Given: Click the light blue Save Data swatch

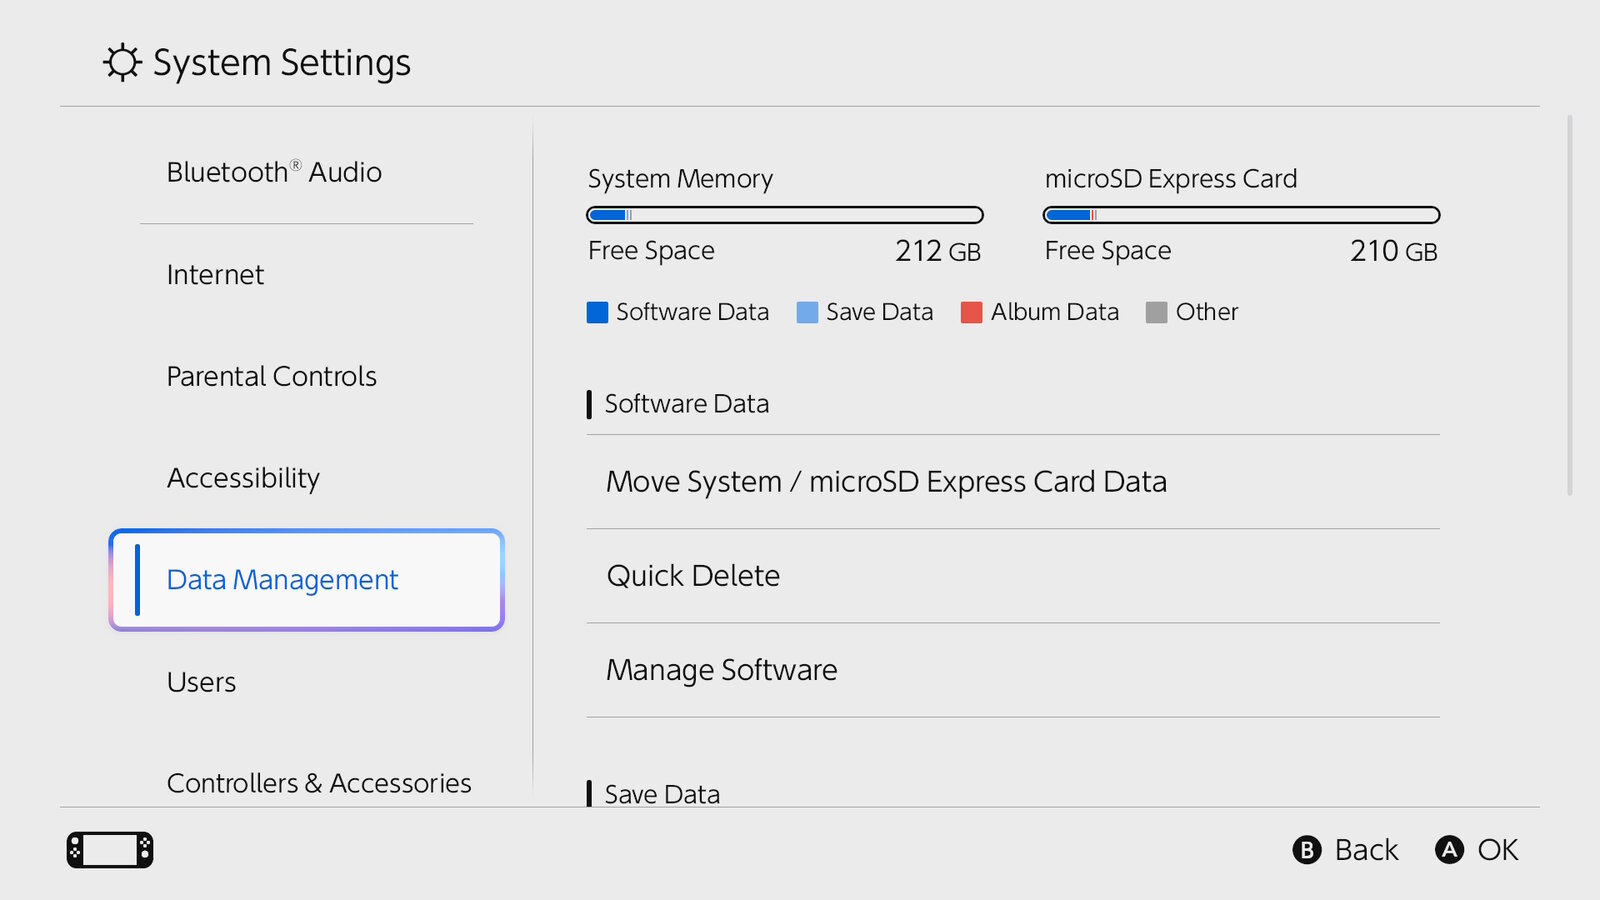Looking at the screenshot, I should point(807,313).
